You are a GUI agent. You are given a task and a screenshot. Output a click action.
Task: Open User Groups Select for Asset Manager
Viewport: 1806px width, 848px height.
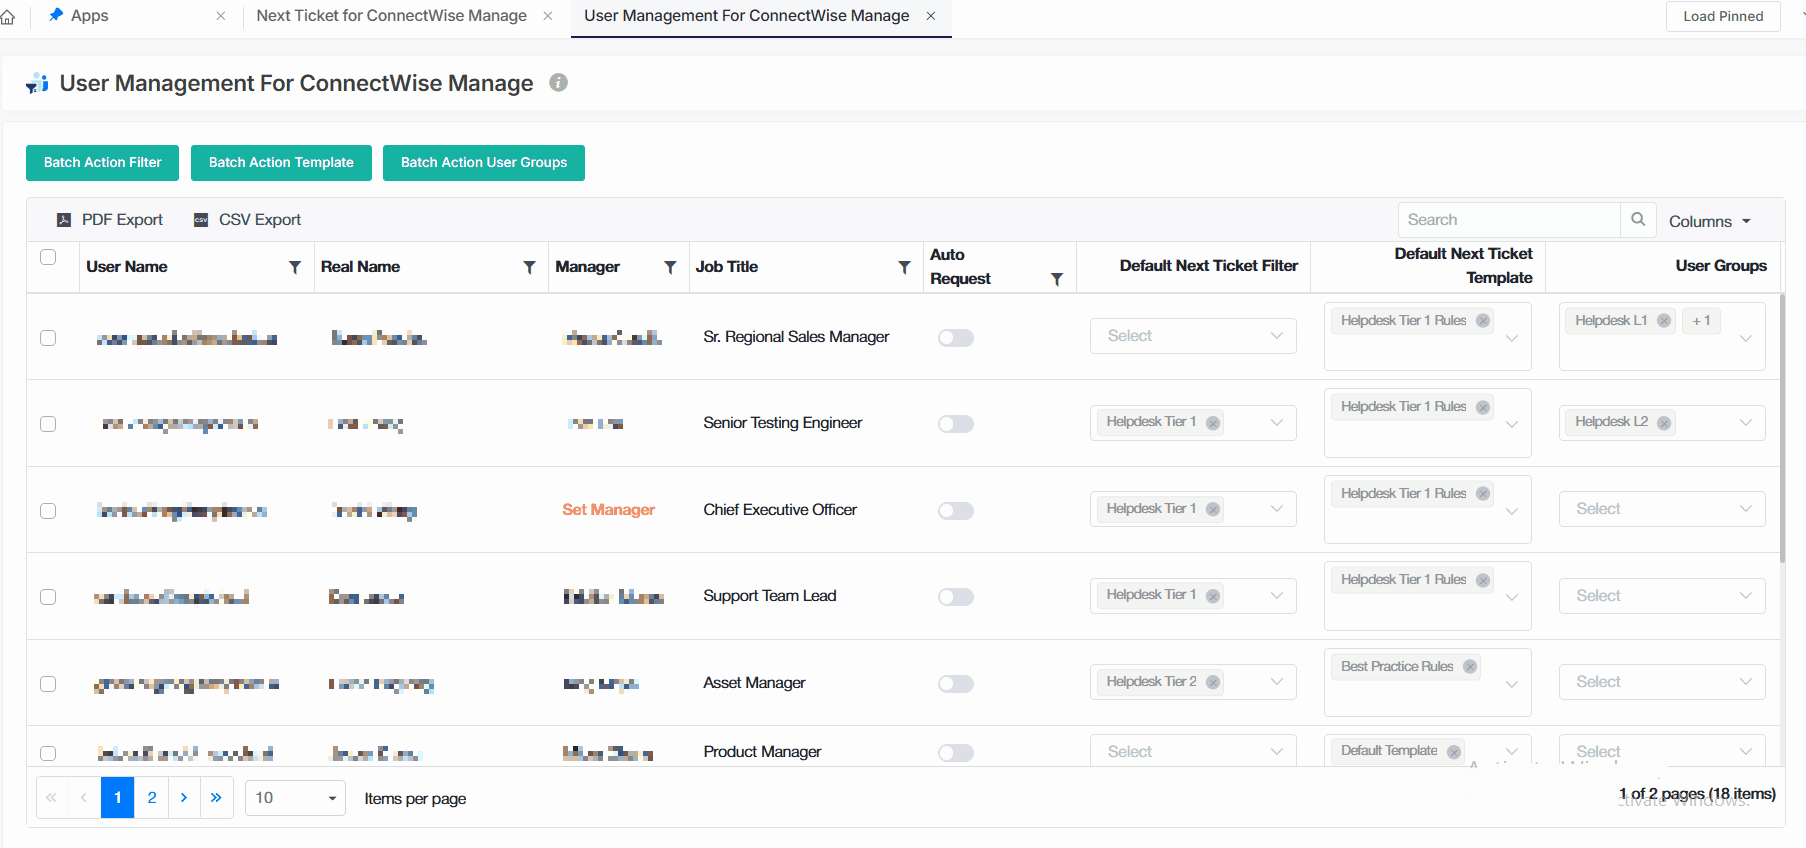click(x=1662, y=682)
